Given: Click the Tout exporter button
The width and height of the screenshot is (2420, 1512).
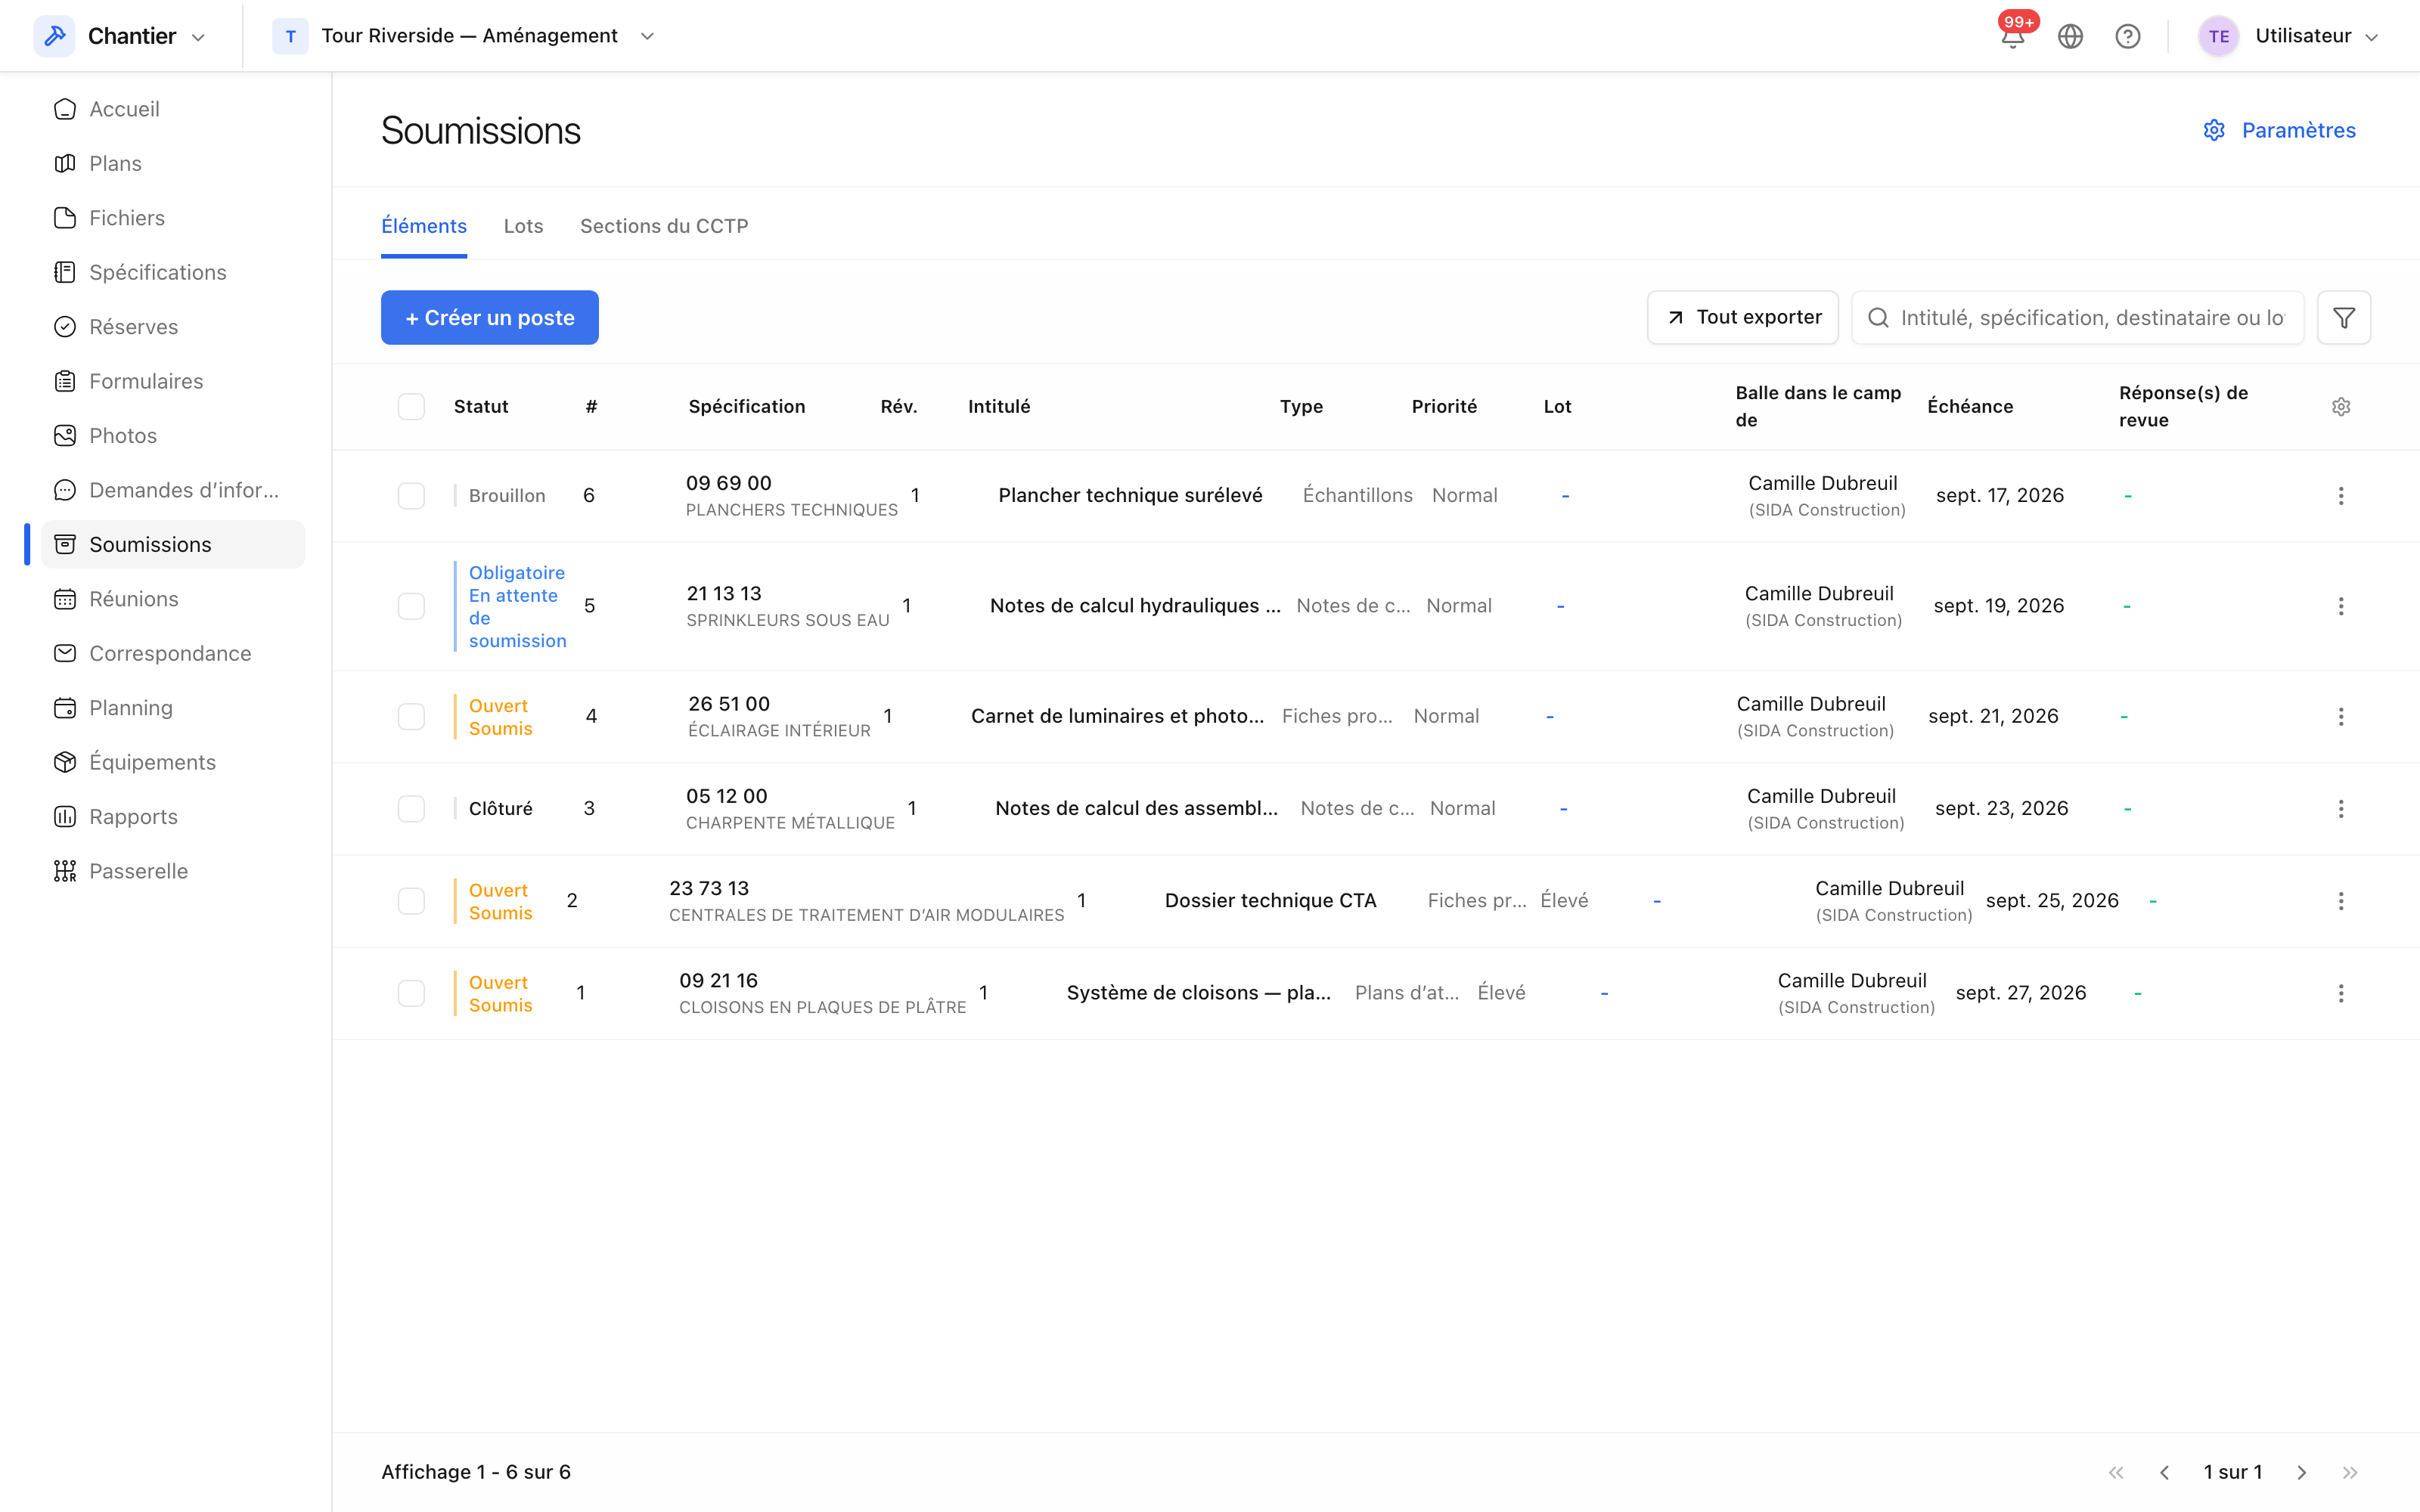Looking at the screenshot, I should pyautogui.click(x=1742, y=318).
